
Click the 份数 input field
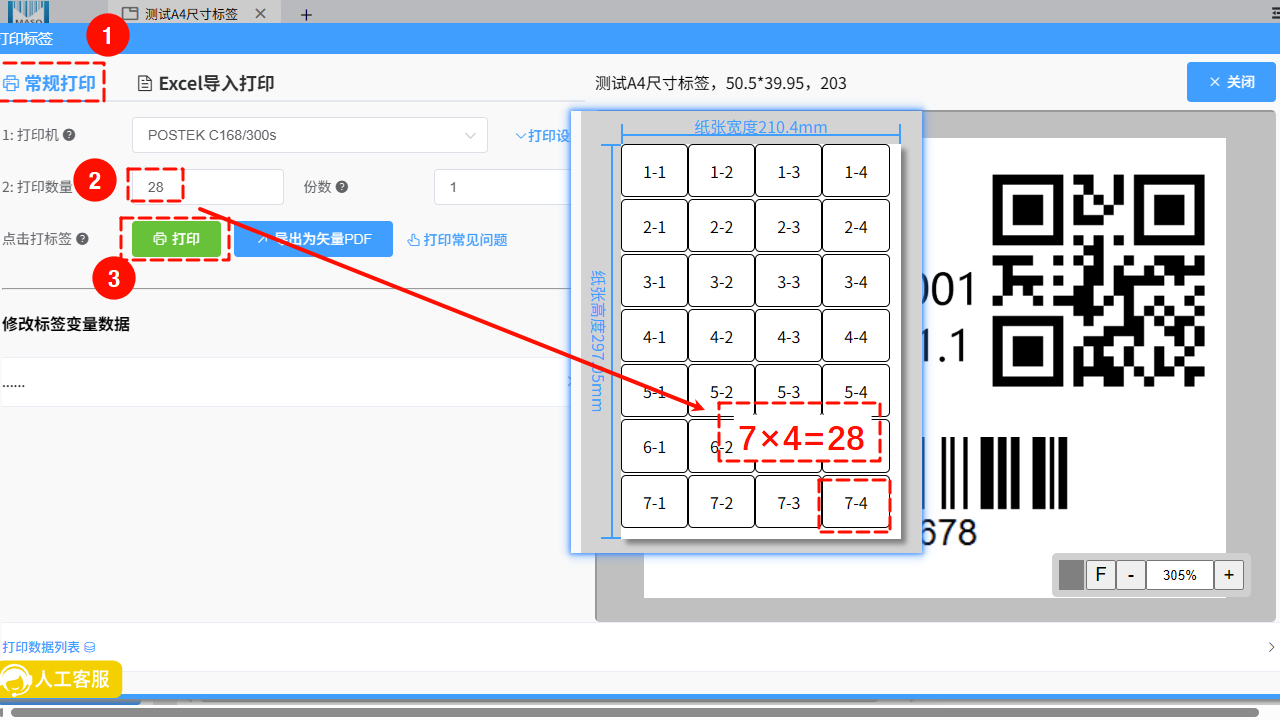(x=502, y=187)
